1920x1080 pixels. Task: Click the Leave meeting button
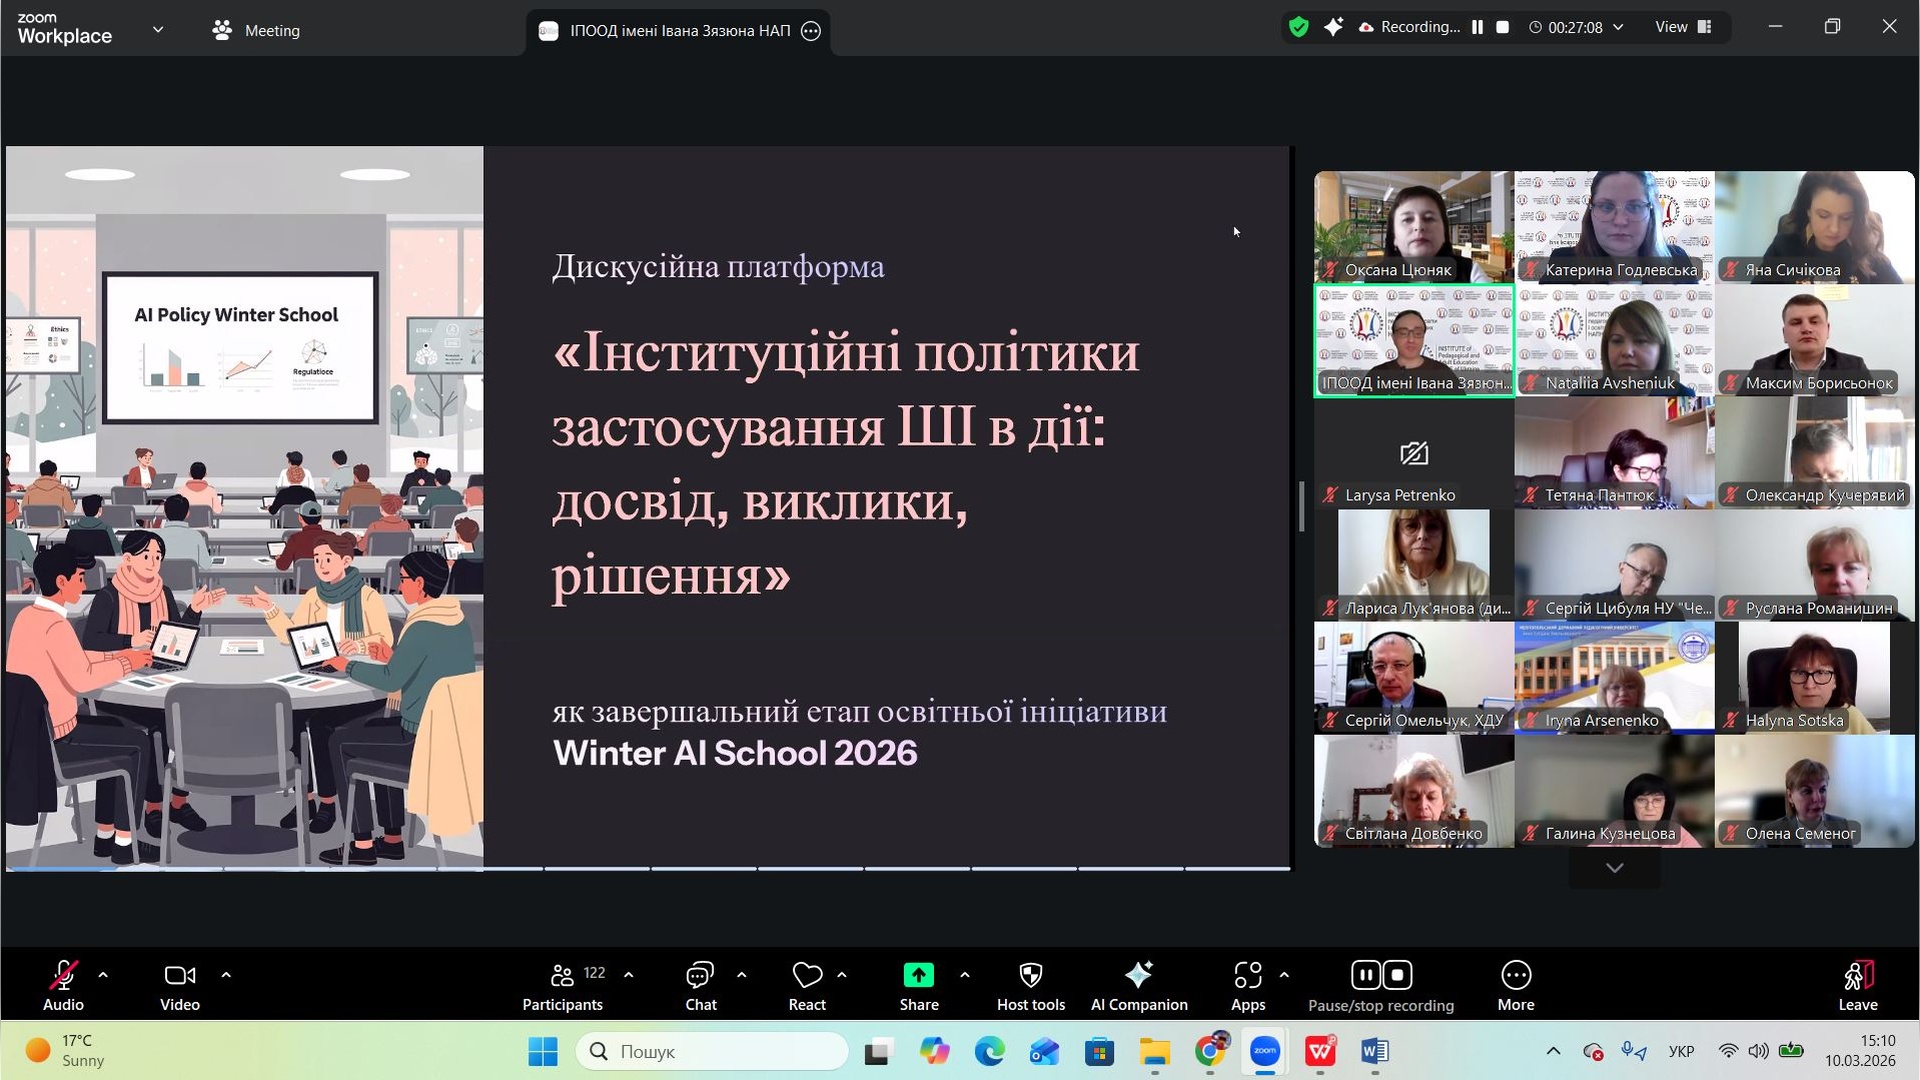(x=1857, y=985)
